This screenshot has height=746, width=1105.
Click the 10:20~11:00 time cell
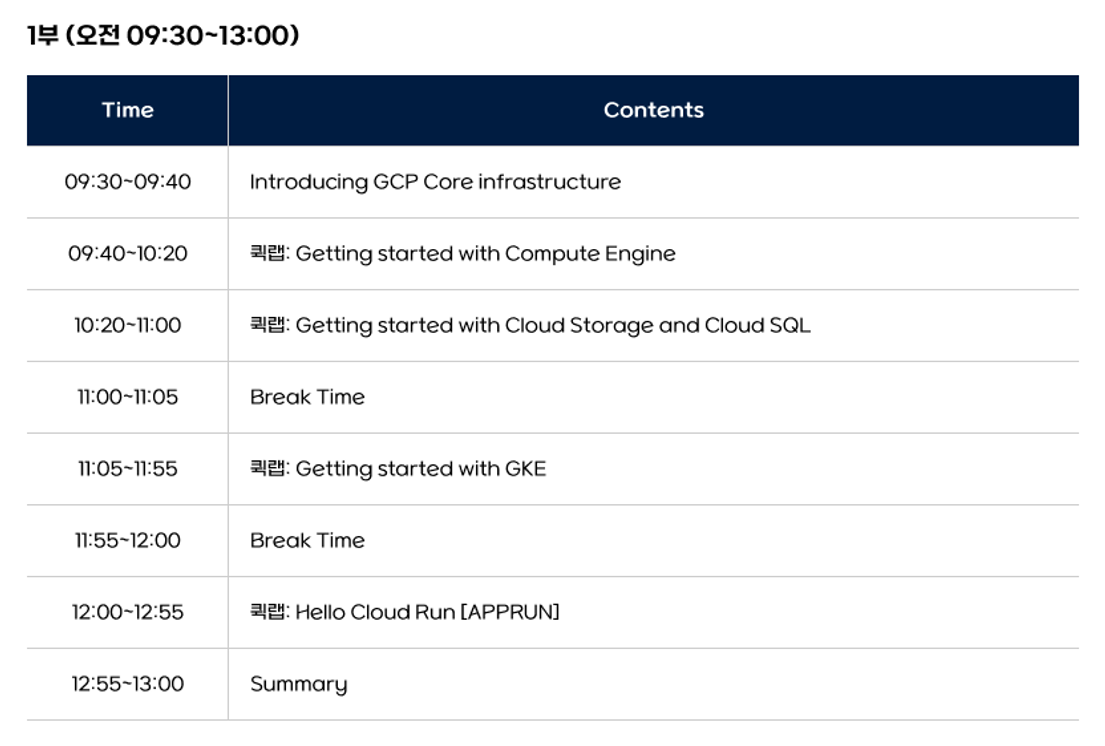(x=127, y=325)
